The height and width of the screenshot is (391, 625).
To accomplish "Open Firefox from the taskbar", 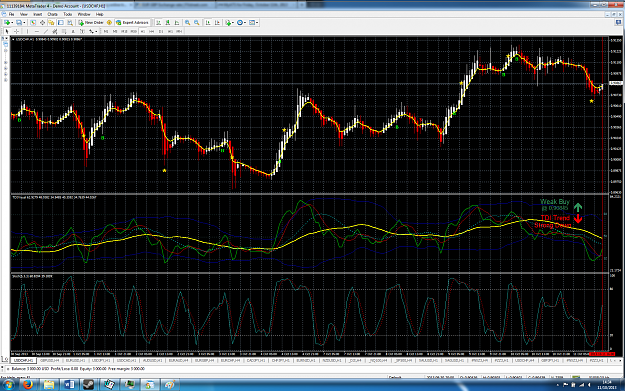I will click(28, 385).
